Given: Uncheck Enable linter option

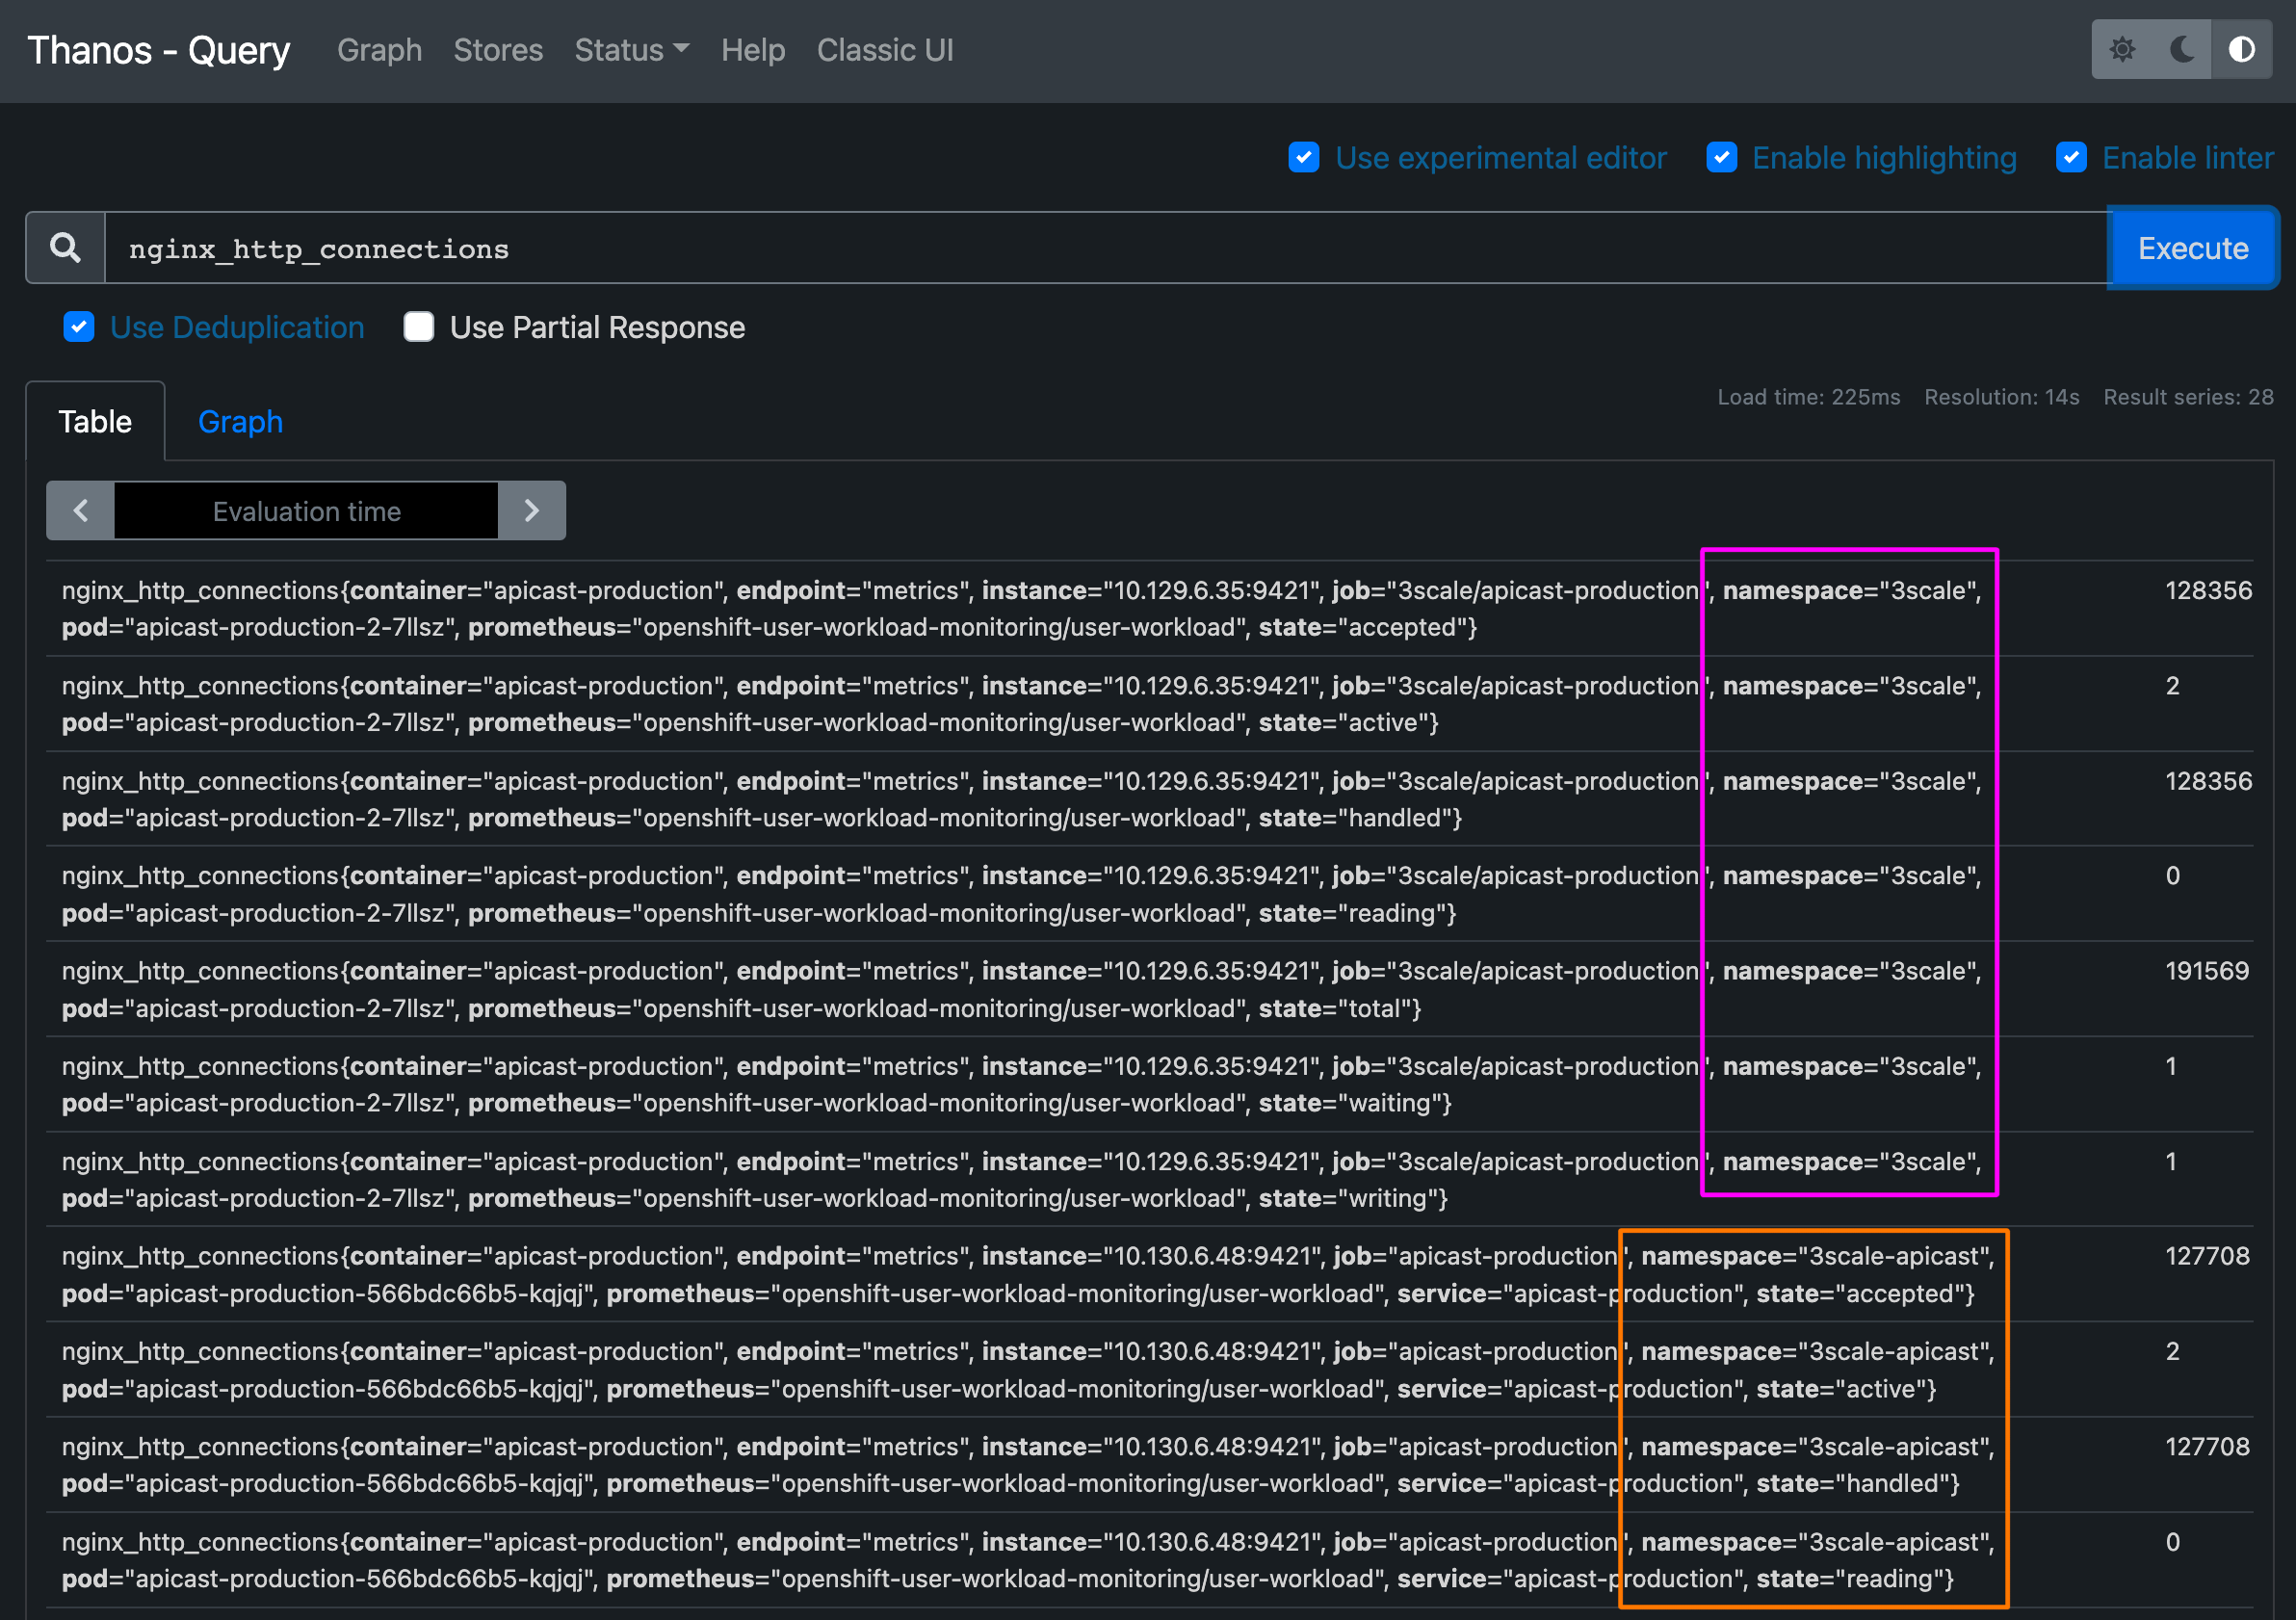Looking at the screenshot, I should [x=2071, y=158].
